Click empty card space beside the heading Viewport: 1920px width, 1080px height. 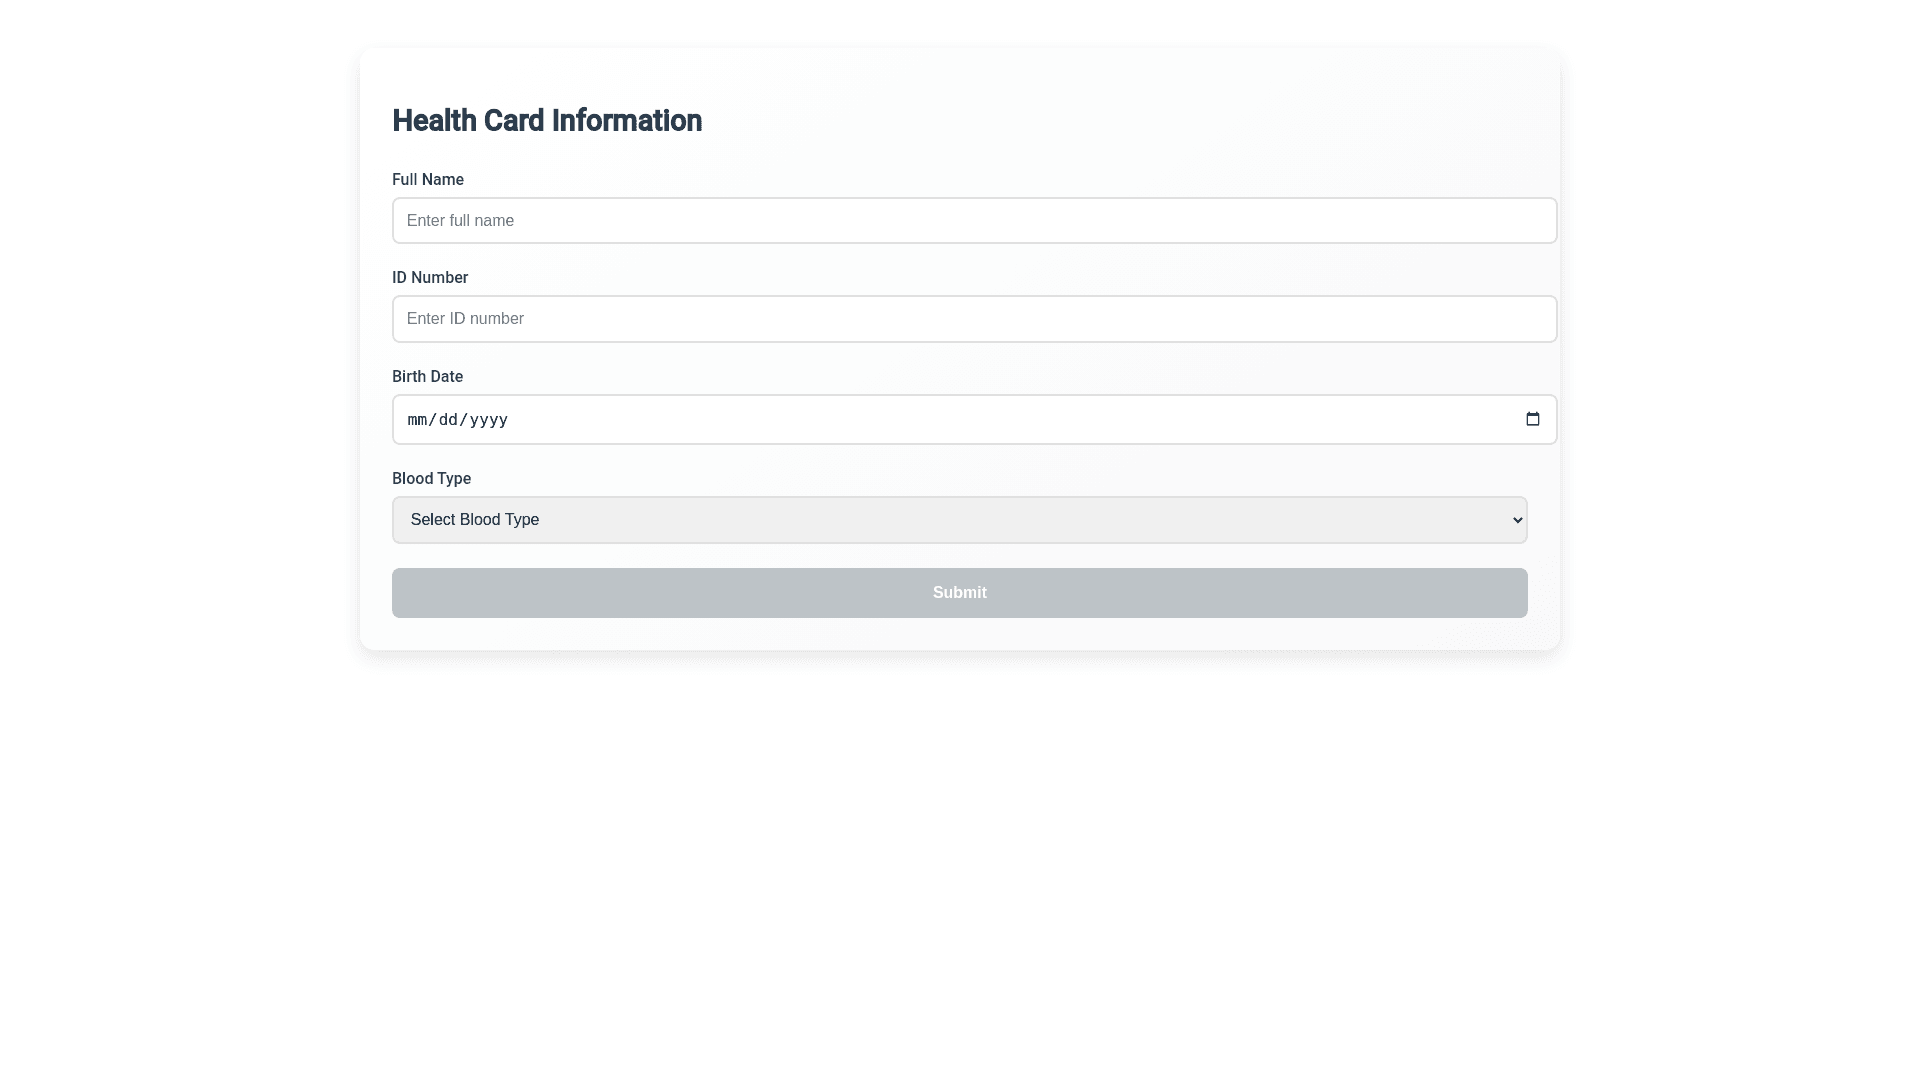point(1100,121)
